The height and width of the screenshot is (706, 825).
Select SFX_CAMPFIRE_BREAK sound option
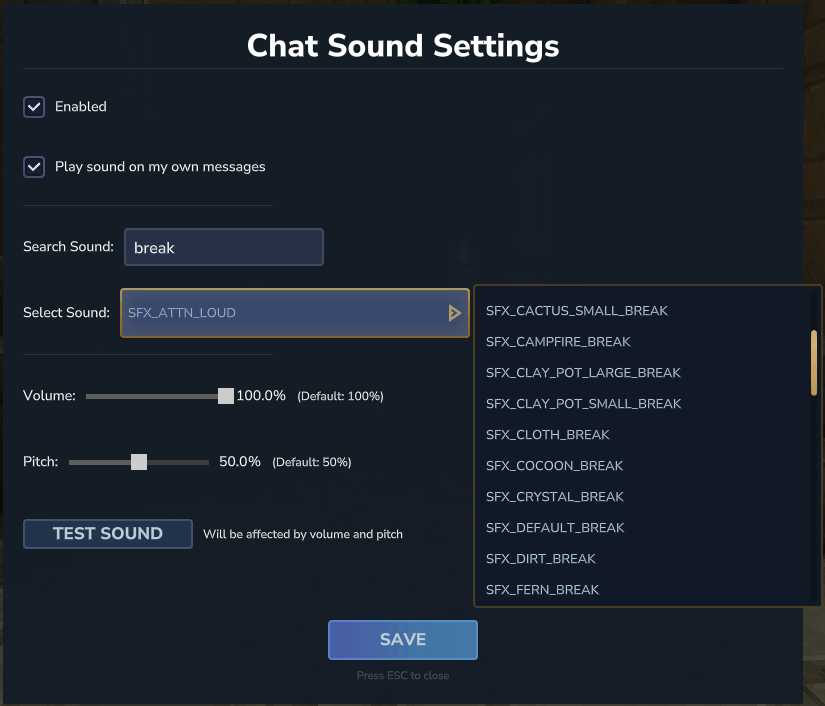click(558, 342)
